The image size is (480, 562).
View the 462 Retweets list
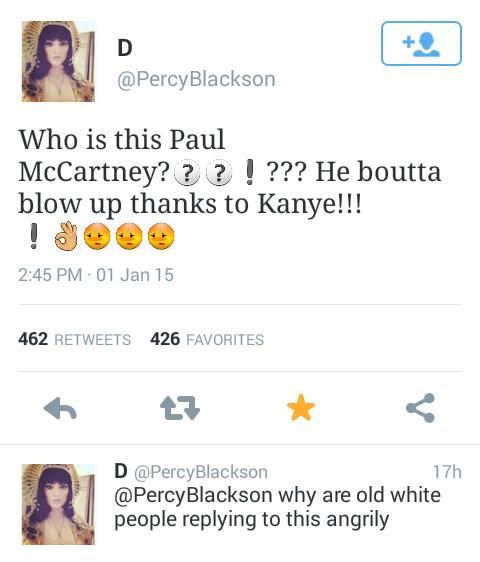coord(75,339)
